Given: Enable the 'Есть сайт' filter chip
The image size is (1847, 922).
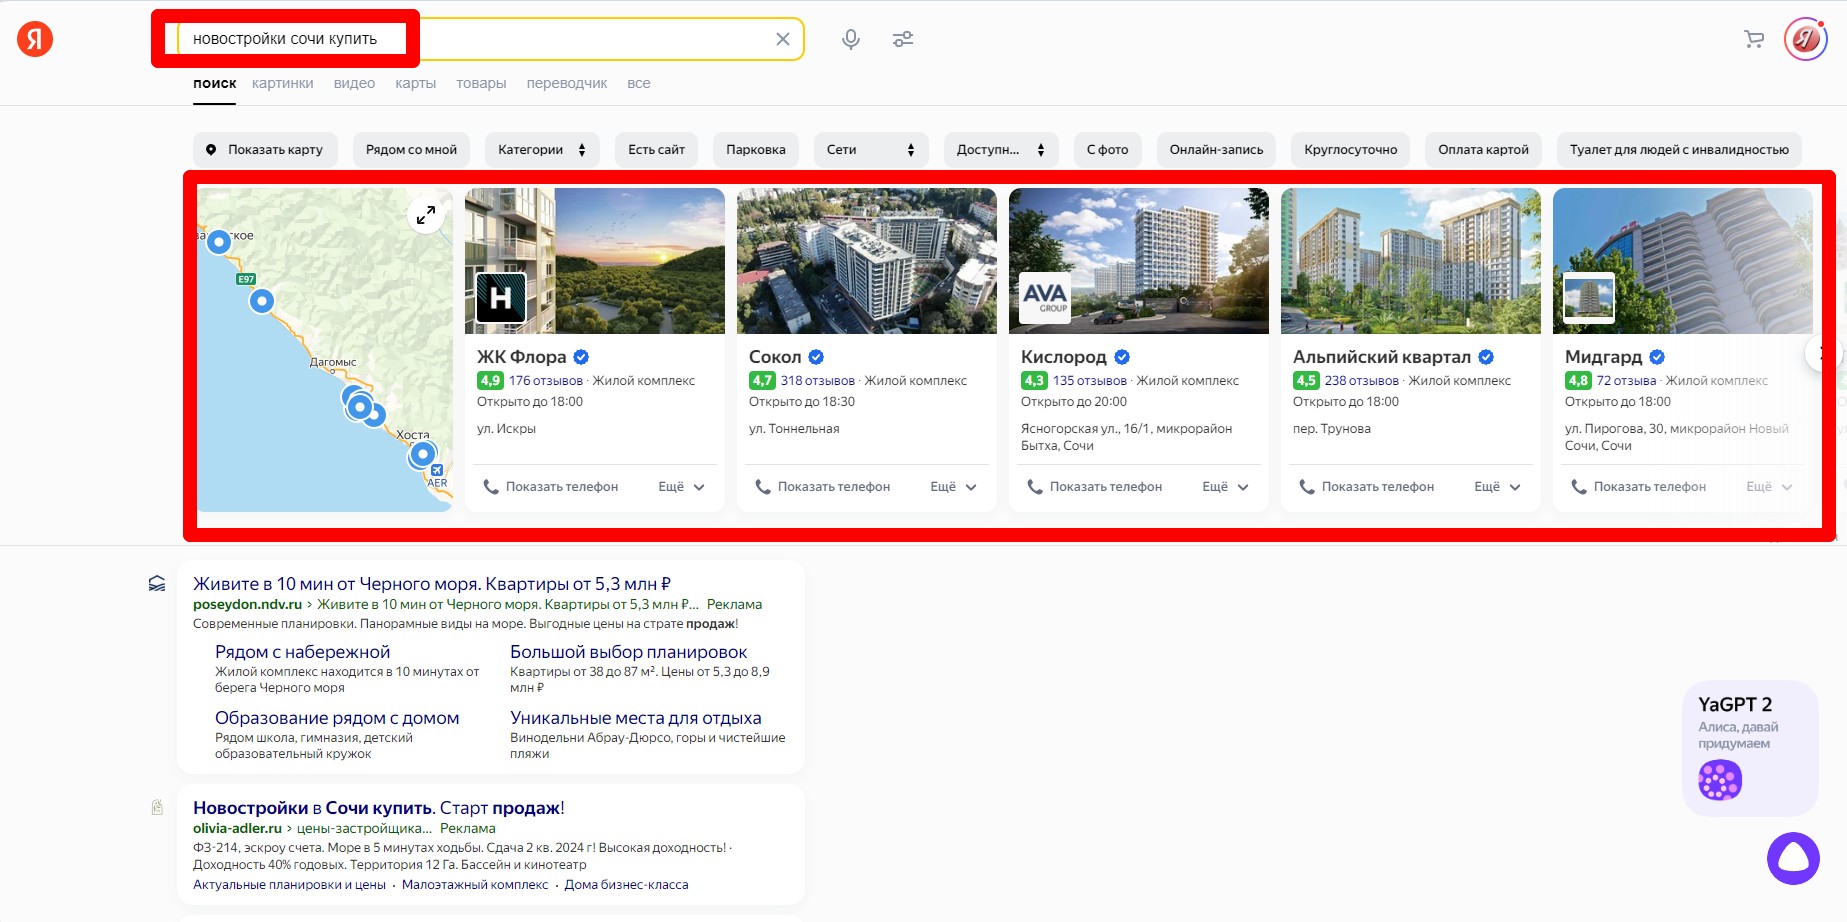Looking at the screenshot, I should tap(656, 150).
